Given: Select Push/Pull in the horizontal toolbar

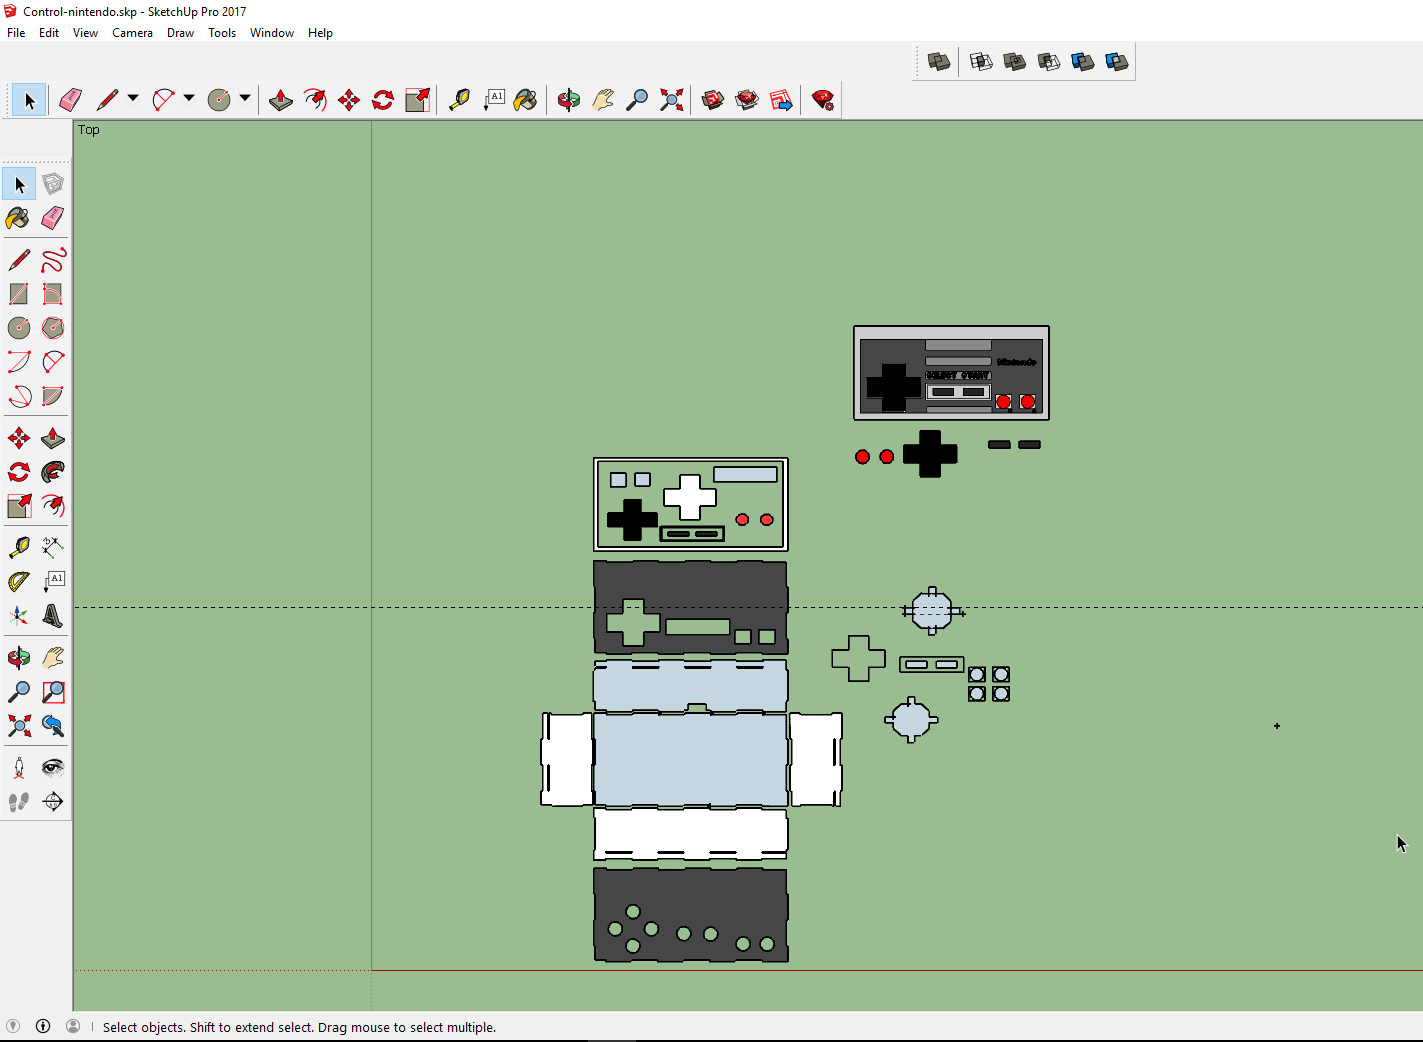Looking at the screenshot, I should (281, 100).
